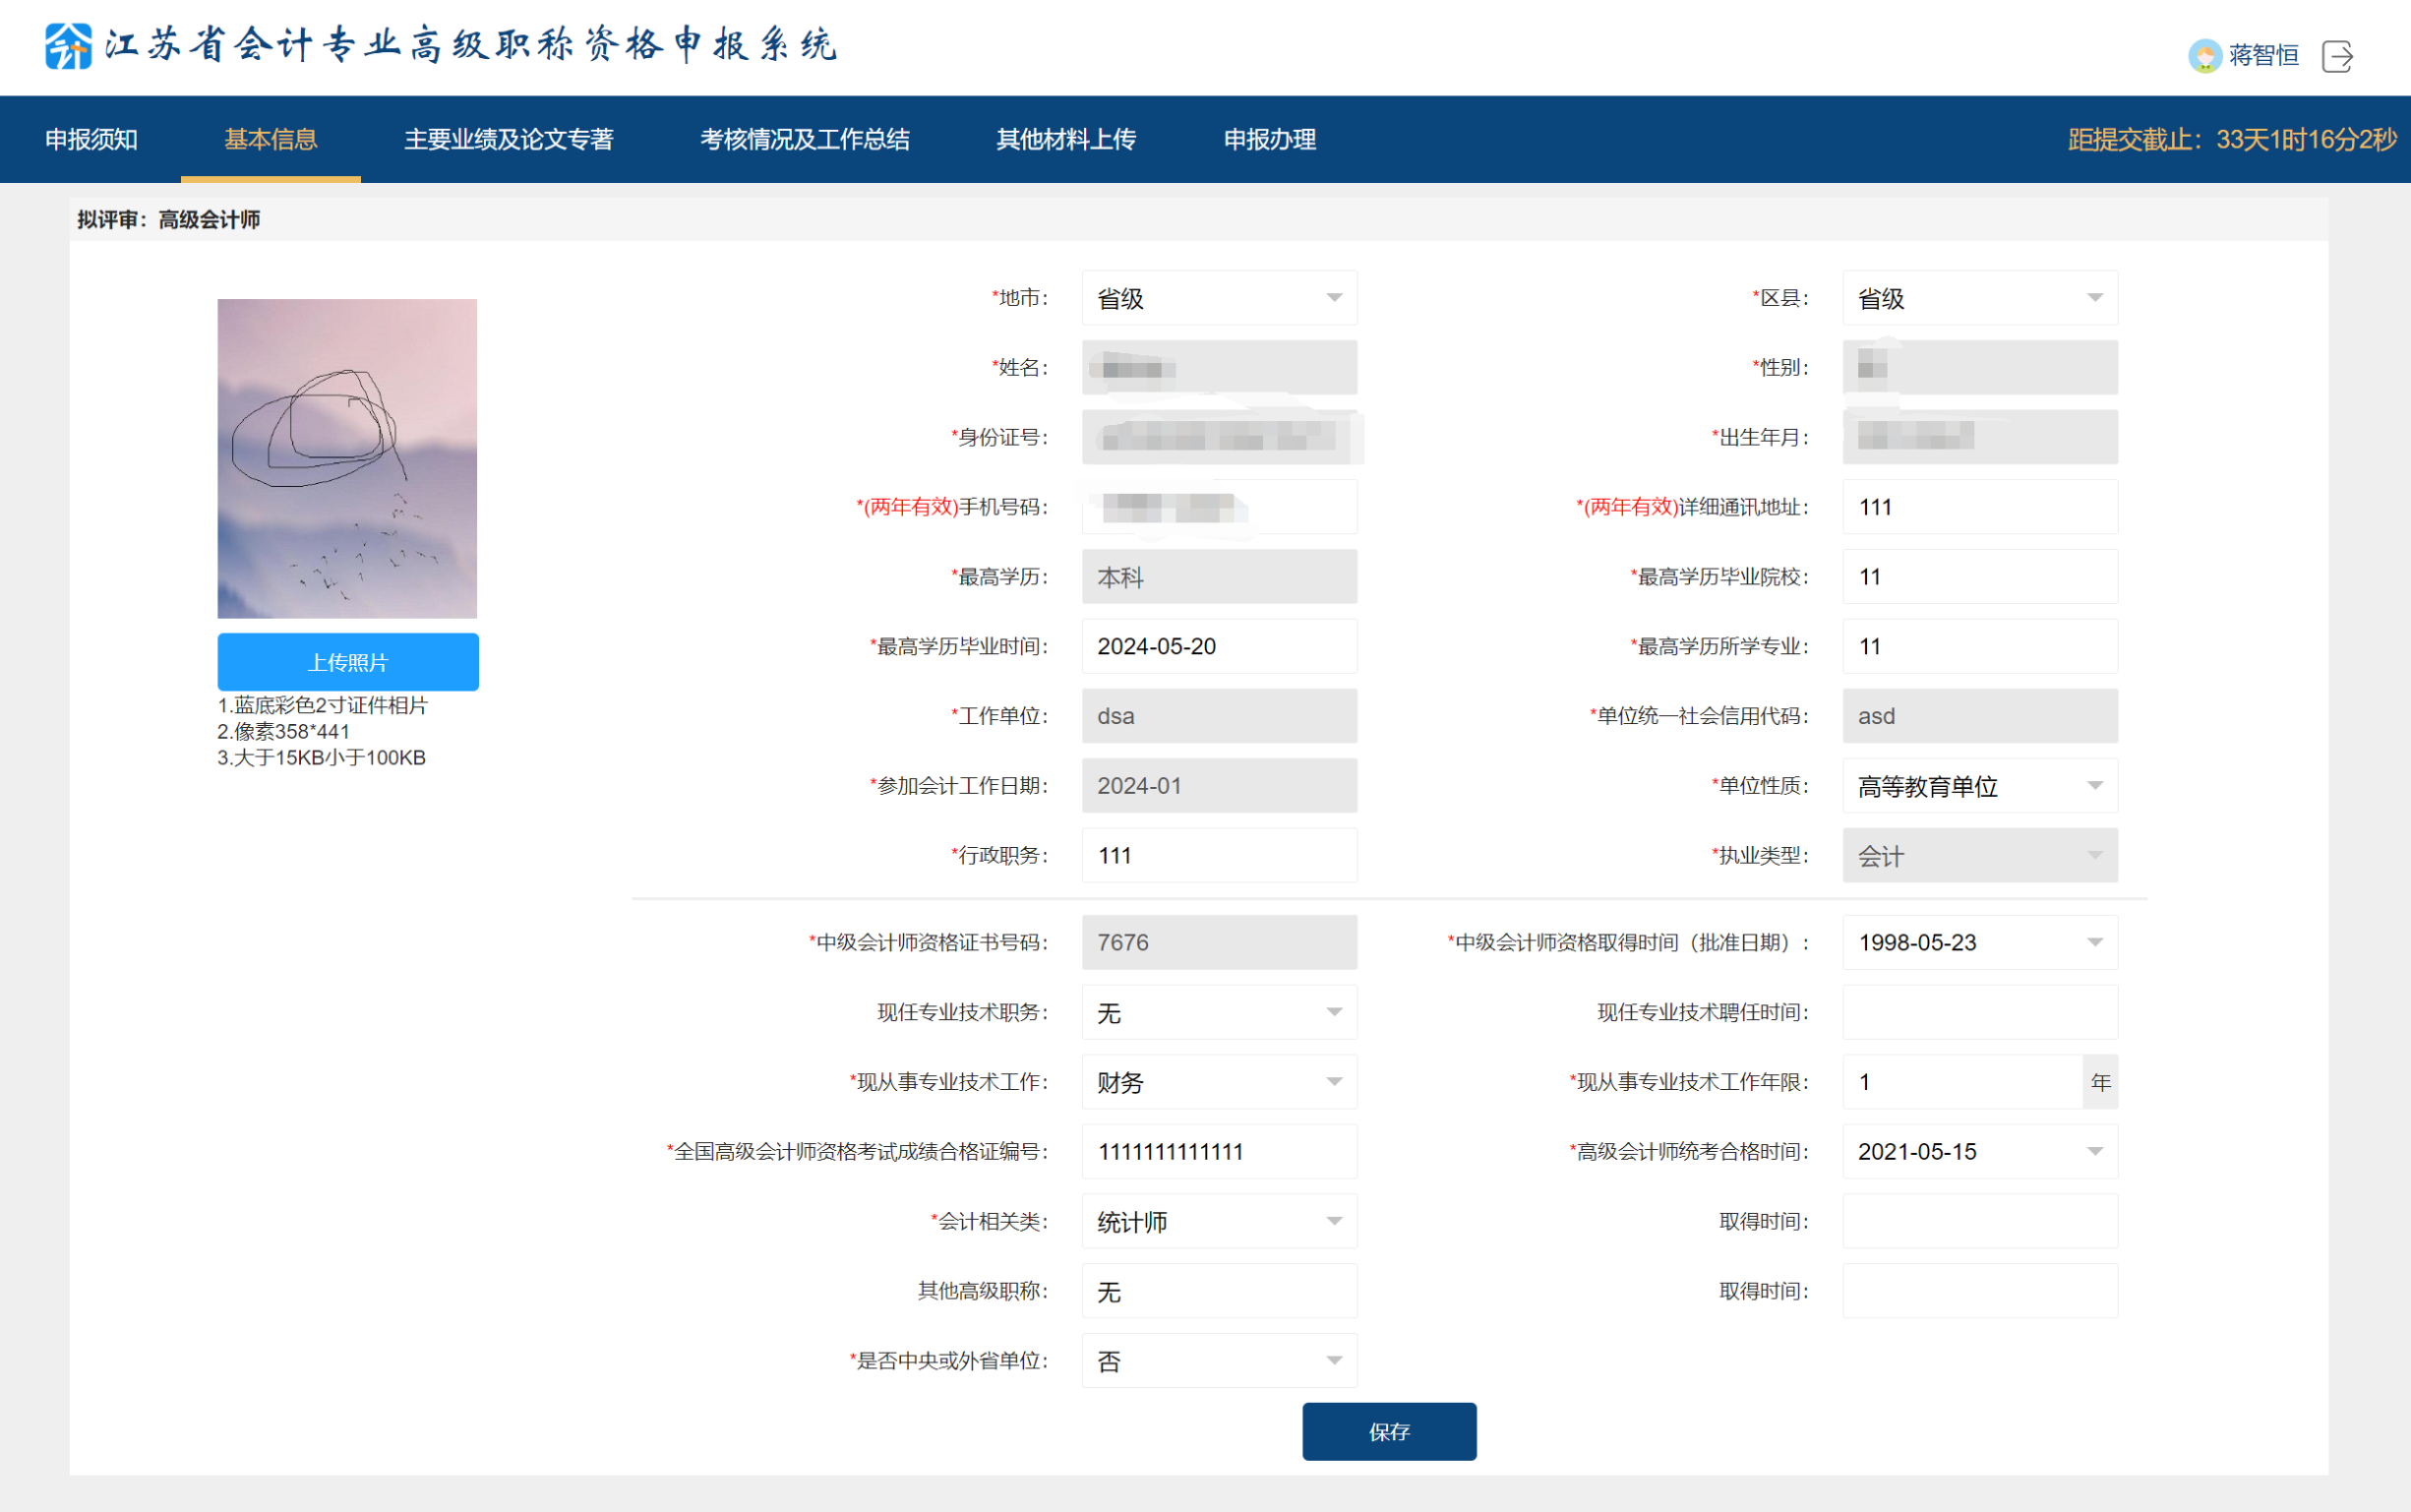Click the uploaded photo preview

pos(347,458)
